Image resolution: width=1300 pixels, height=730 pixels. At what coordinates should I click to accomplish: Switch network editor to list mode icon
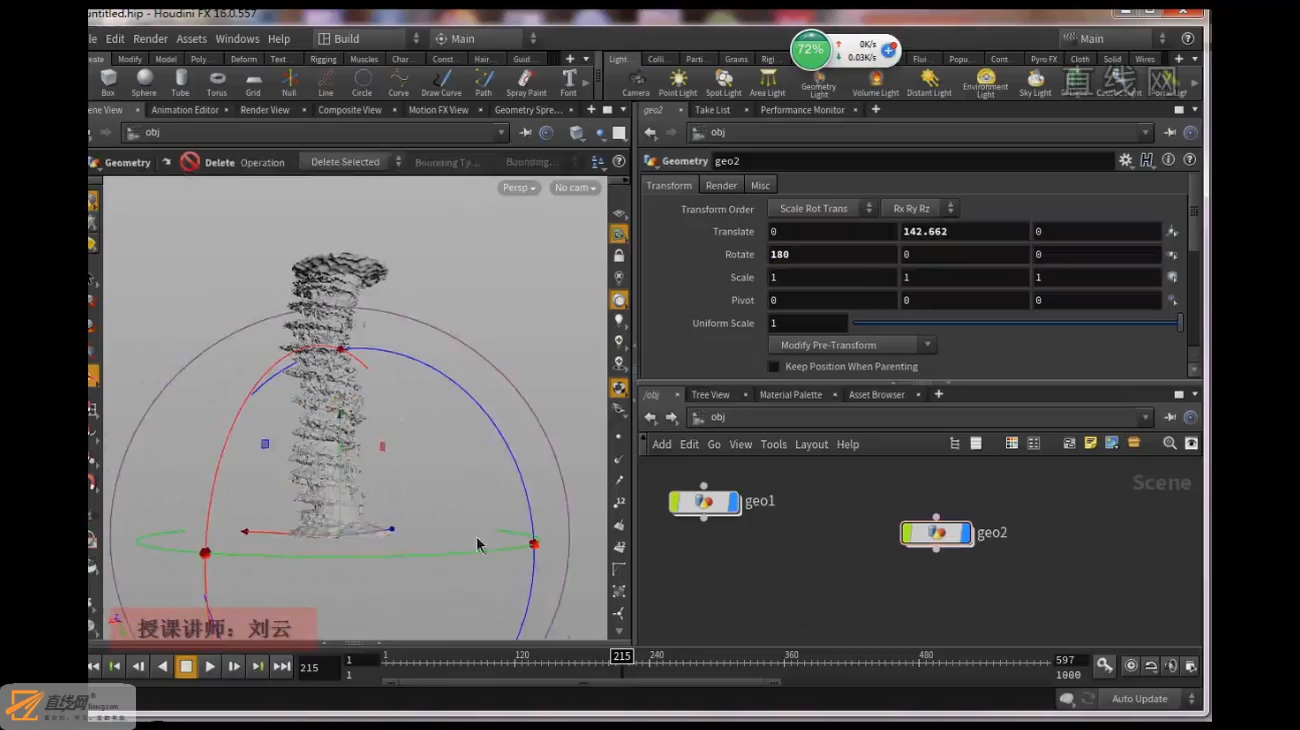coord(976,443)
